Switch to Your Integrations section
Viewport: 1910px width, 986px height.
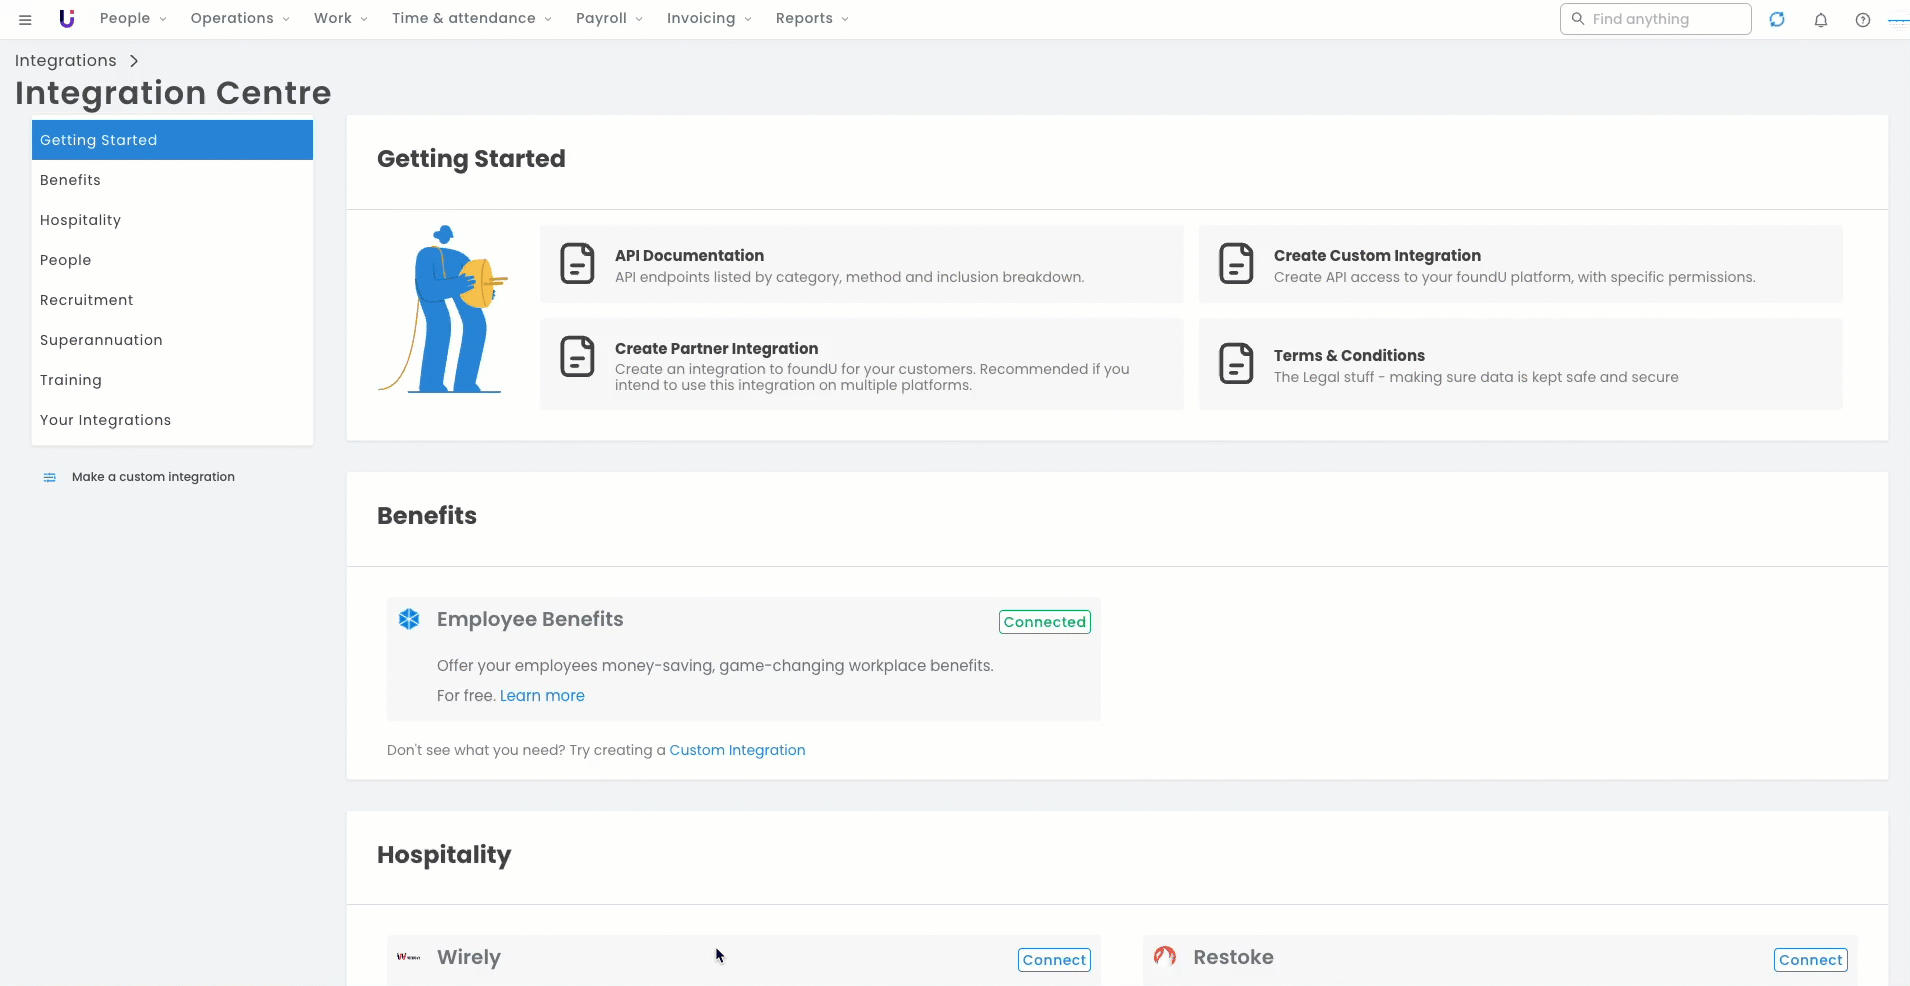[105, 420]
